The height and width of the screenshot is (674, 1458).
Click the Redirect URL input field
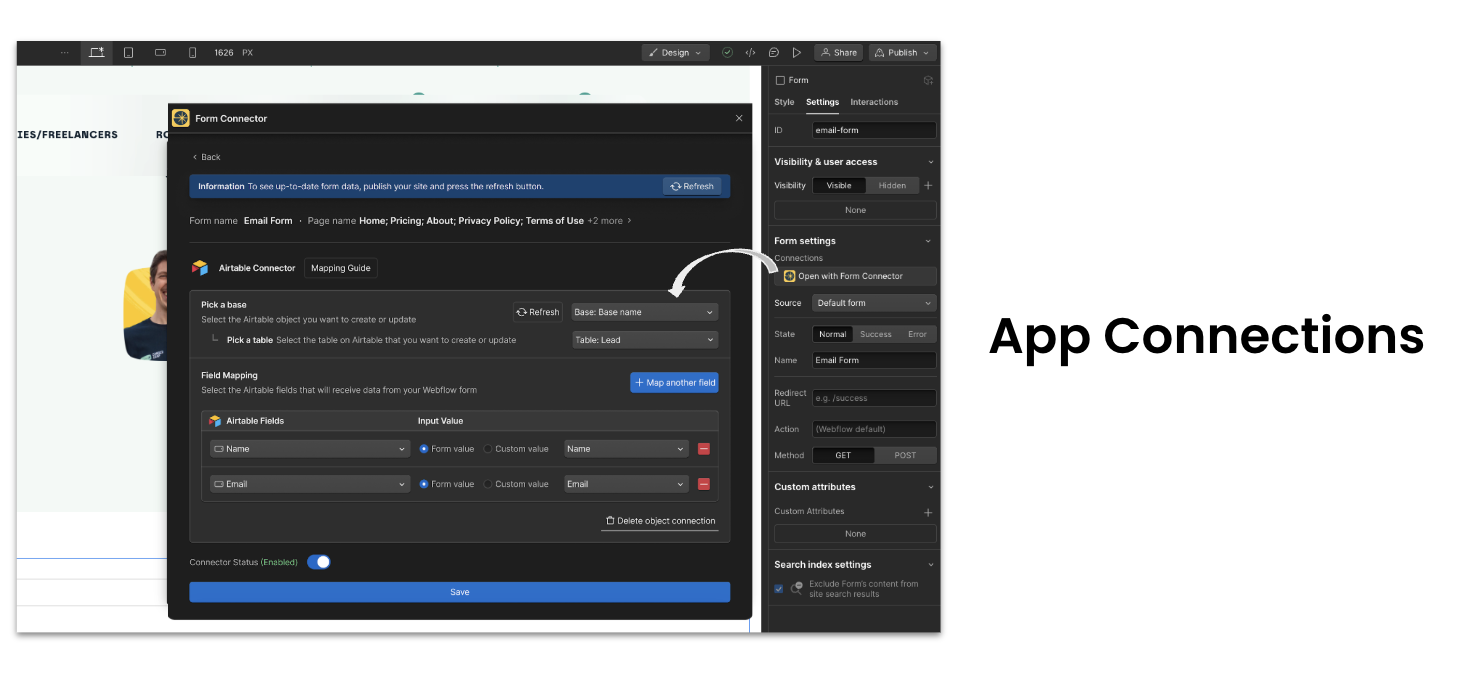pyautogui.click(x=874, y=398)
